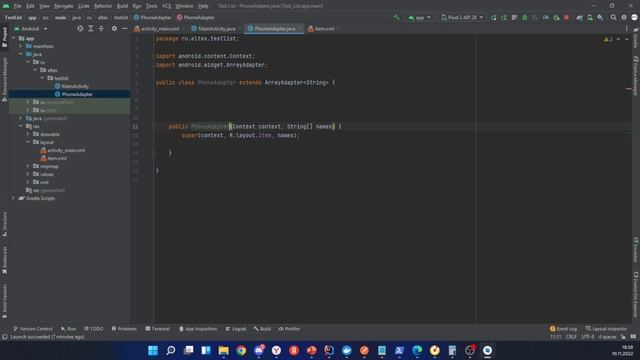Open the app run configuration dropdown
Screen dimensions: 640x360
419,18
